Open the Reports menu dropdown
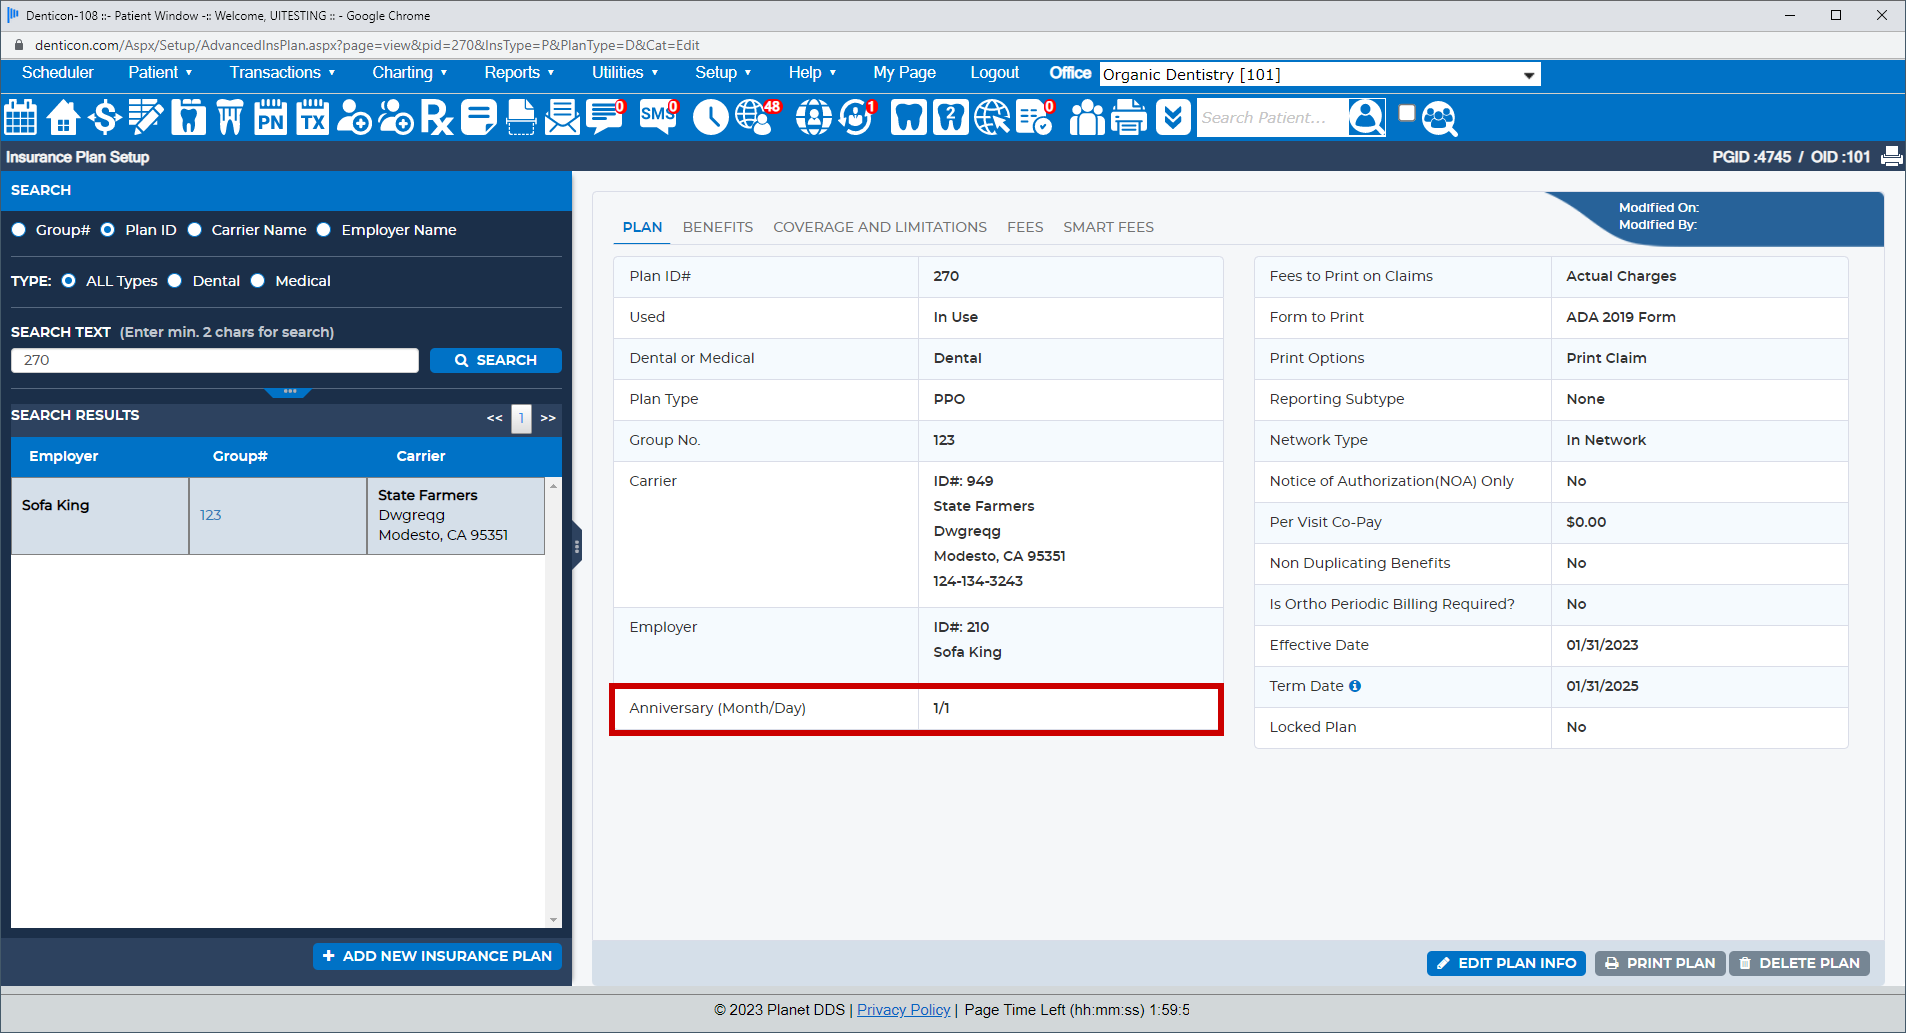The height and width of the screenshot is (1033, 1906). pyautogui.click(x=519, y=73)
